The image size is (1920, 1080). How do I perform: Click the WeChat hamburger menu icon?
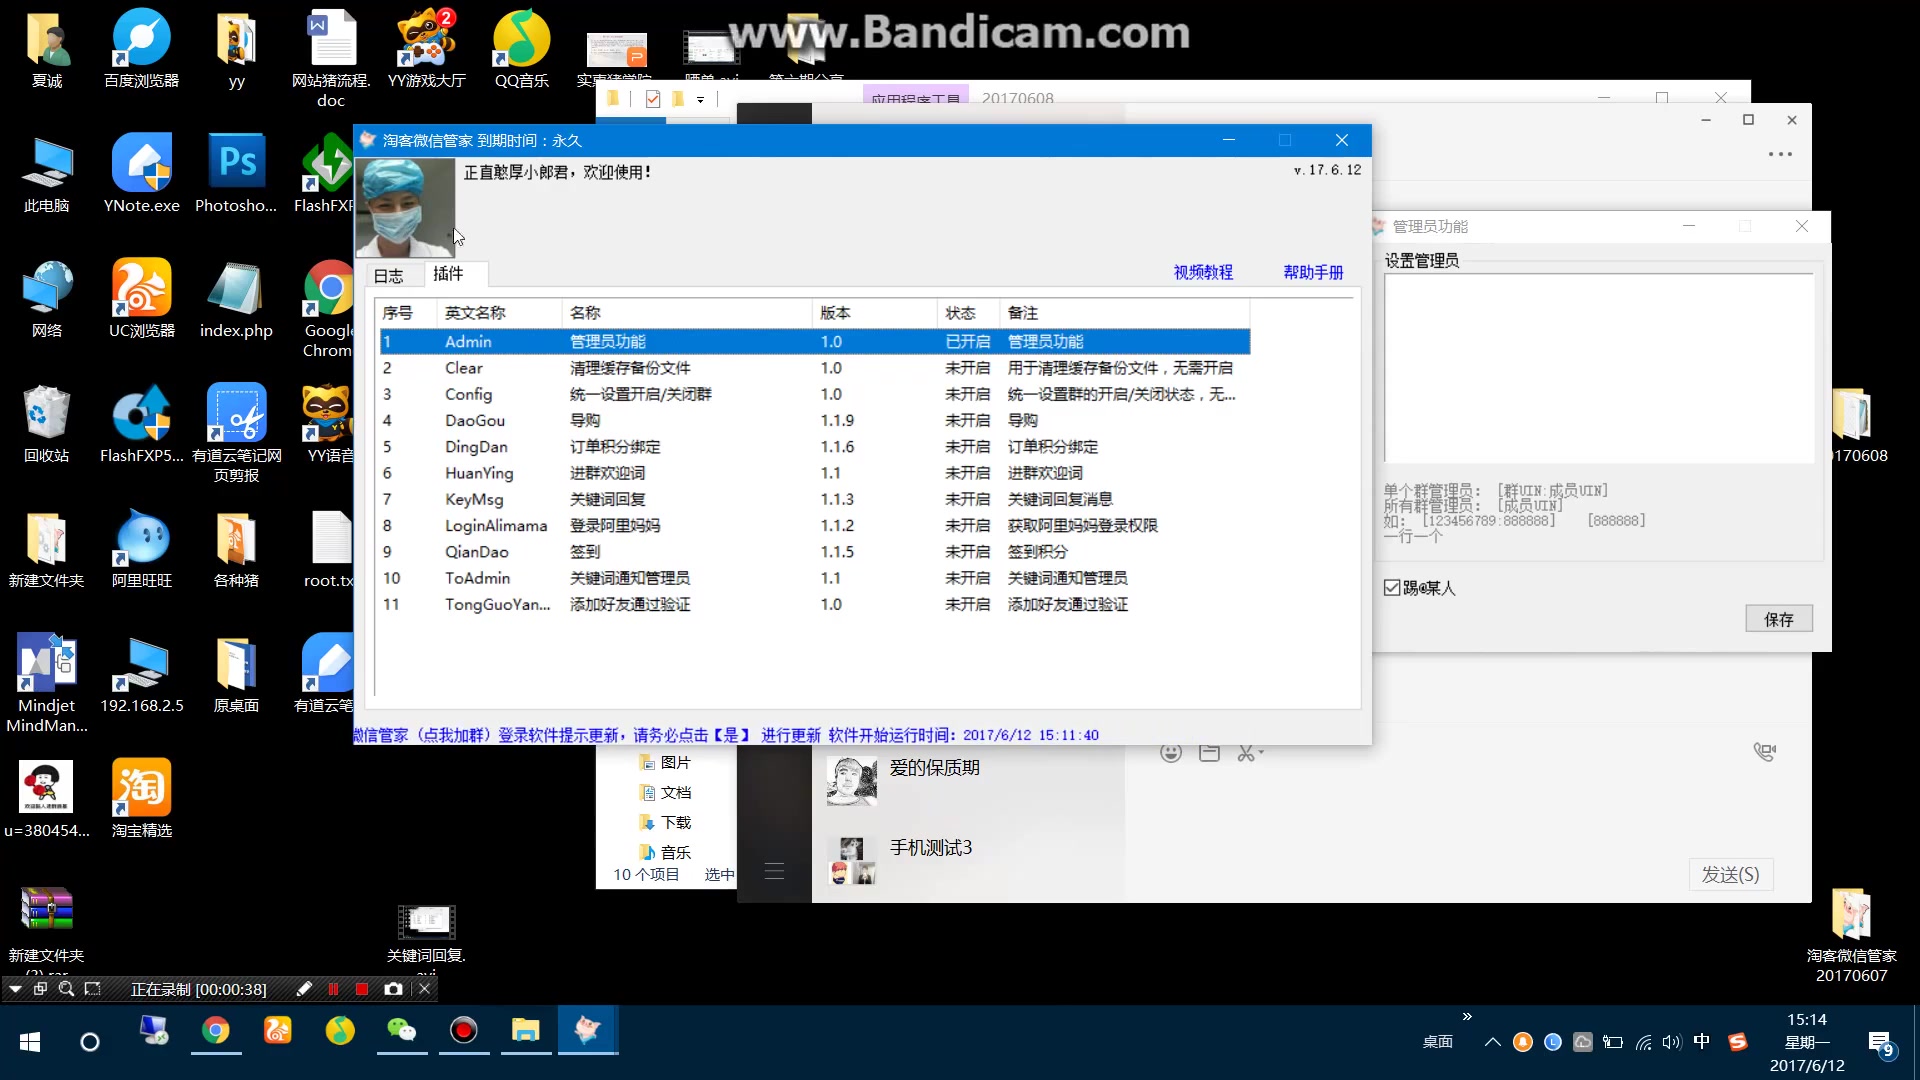pyautogui.click(x=774, y=871)
